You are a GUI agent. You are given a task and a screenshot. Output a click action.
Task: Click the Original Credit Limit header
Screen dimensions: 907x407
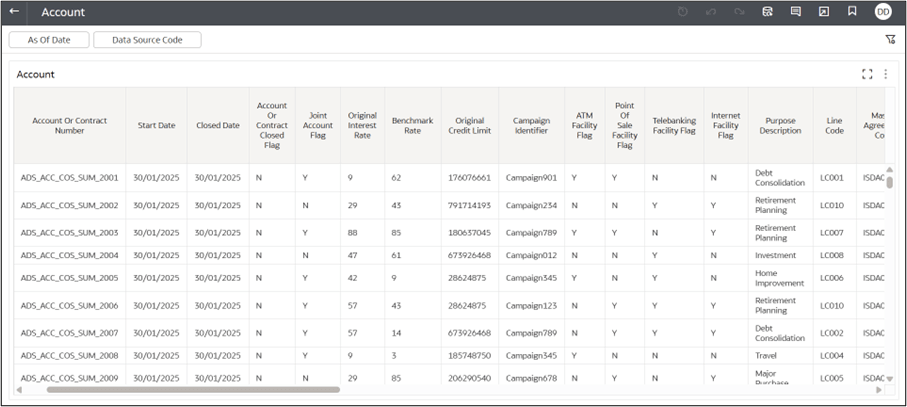470,125
